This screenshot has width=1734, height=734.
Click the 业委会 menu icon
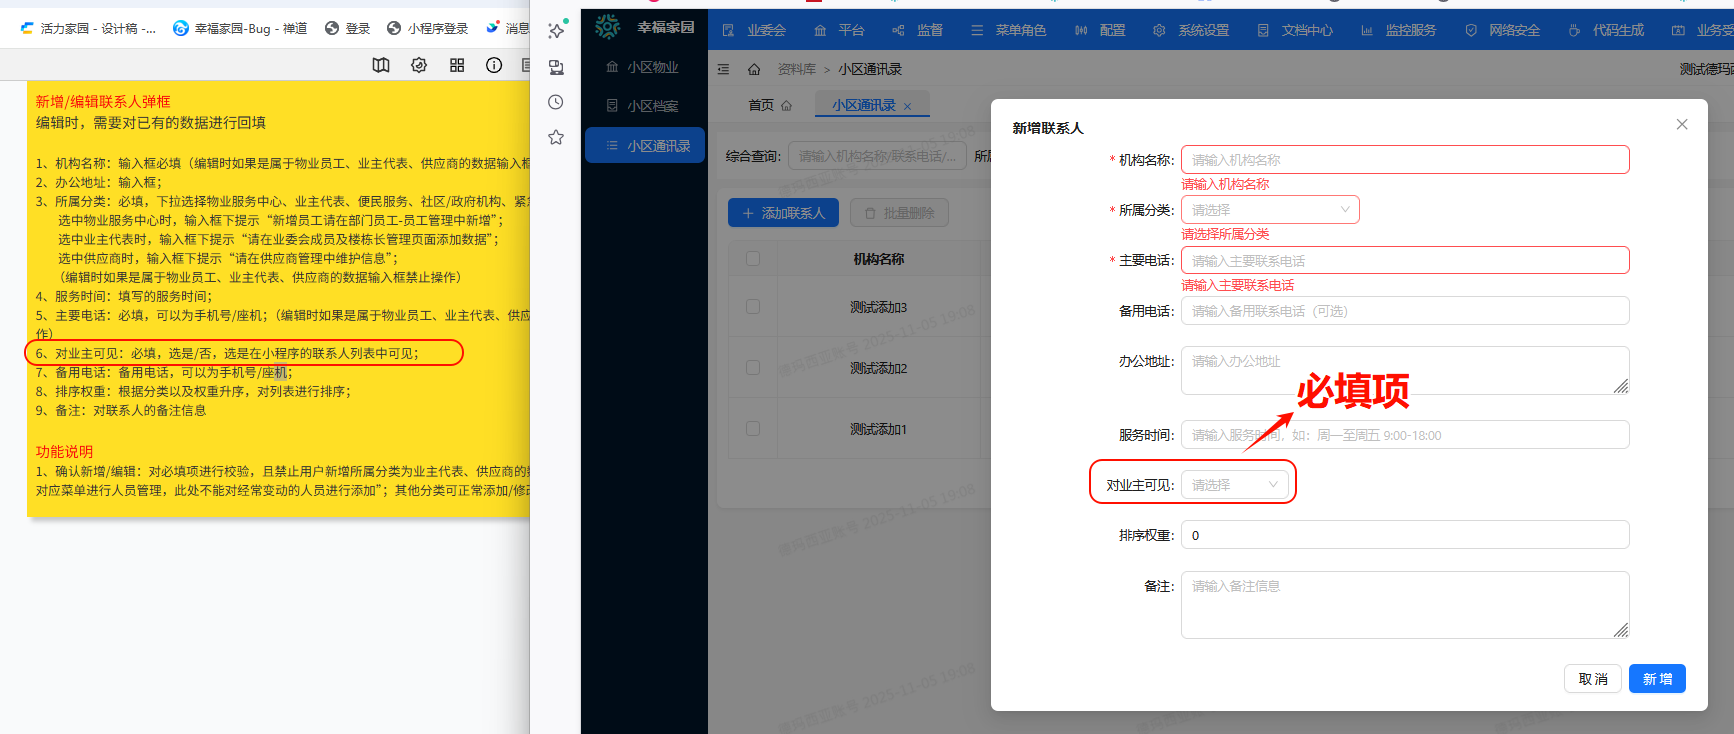tap(728, 30)
